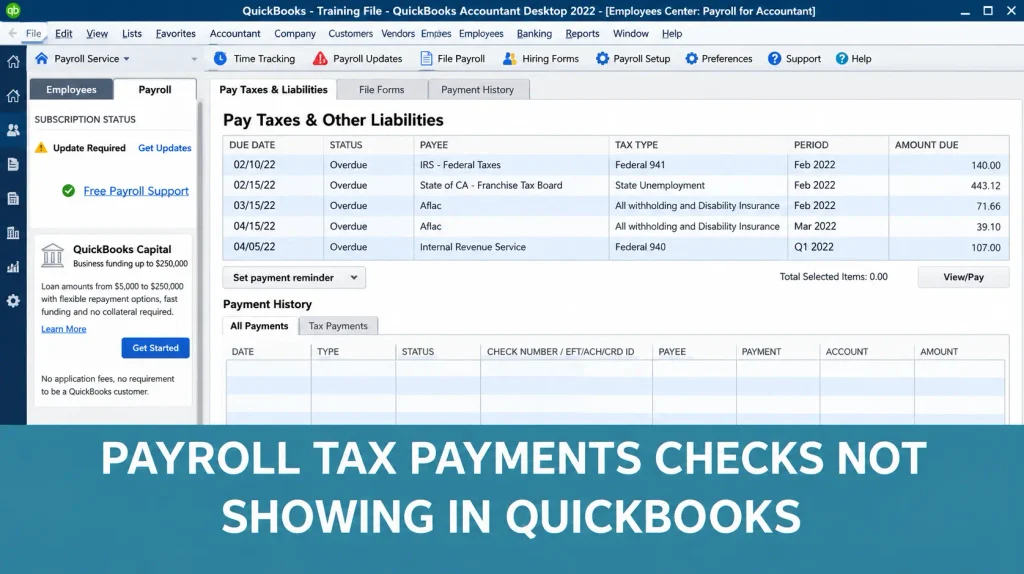Open the building icon in left sidebar
This screenshot has width=1024, height=574.
coord(13,232)
